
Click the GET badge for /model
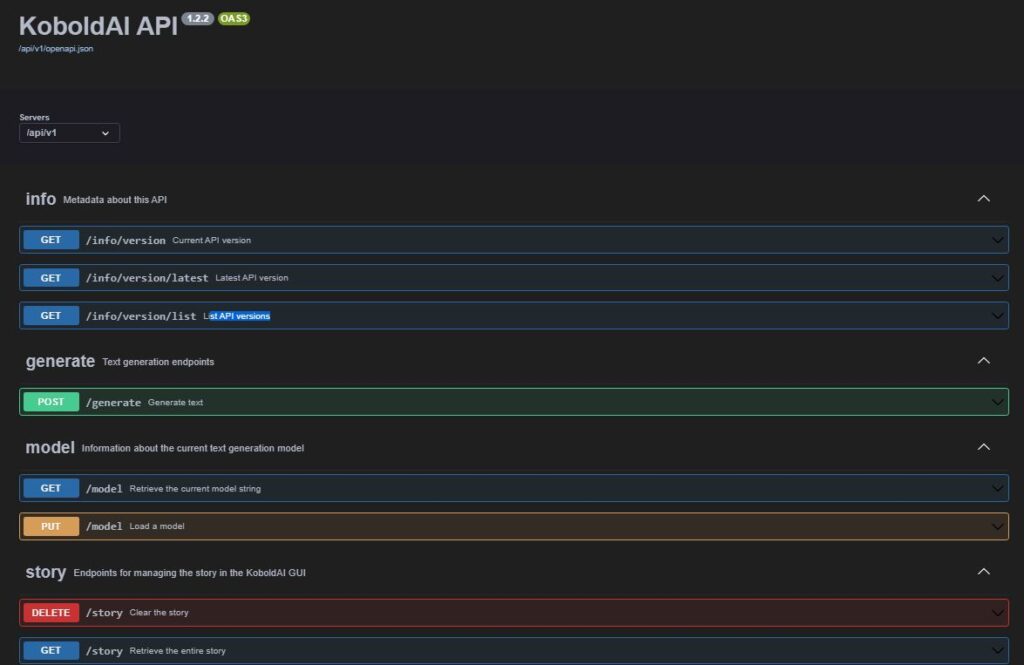click(51, 488)
